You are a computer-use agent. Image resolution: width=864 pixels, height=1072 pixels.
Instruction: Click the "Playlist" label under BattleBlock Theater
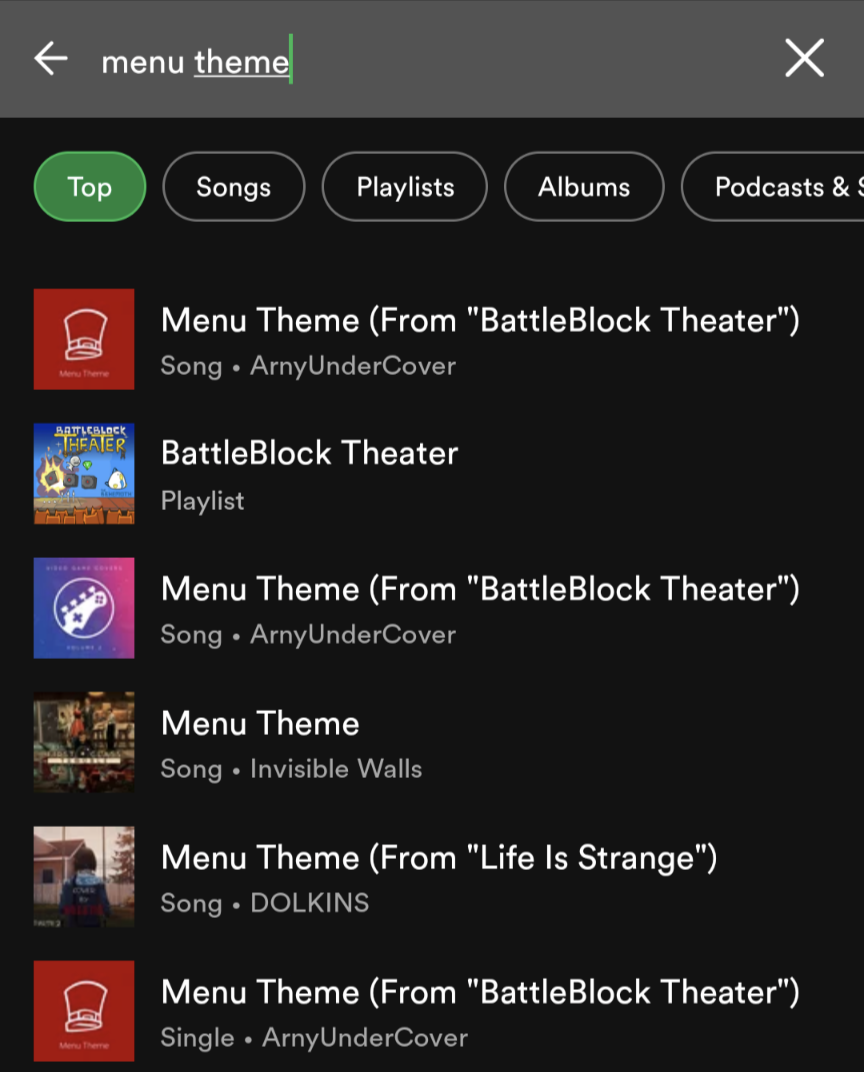pos(202,501)
